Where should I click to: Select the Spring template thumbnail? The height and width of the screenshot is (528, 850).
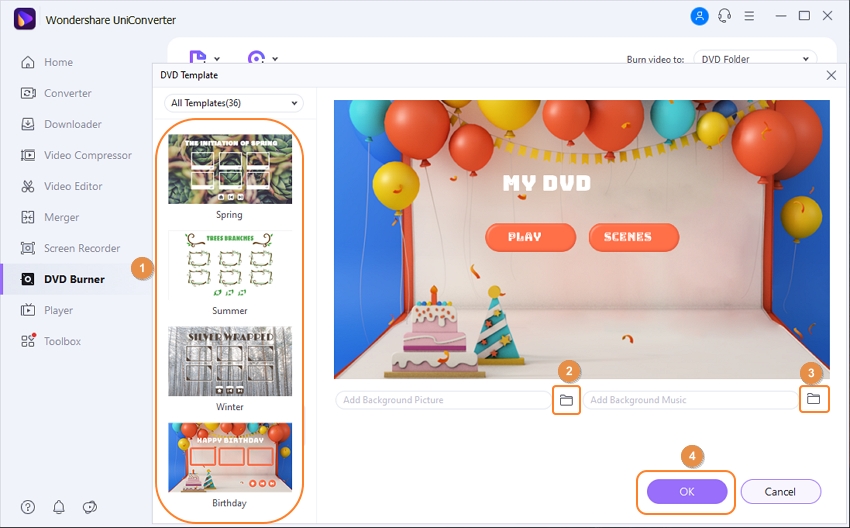tap(230, 170)
